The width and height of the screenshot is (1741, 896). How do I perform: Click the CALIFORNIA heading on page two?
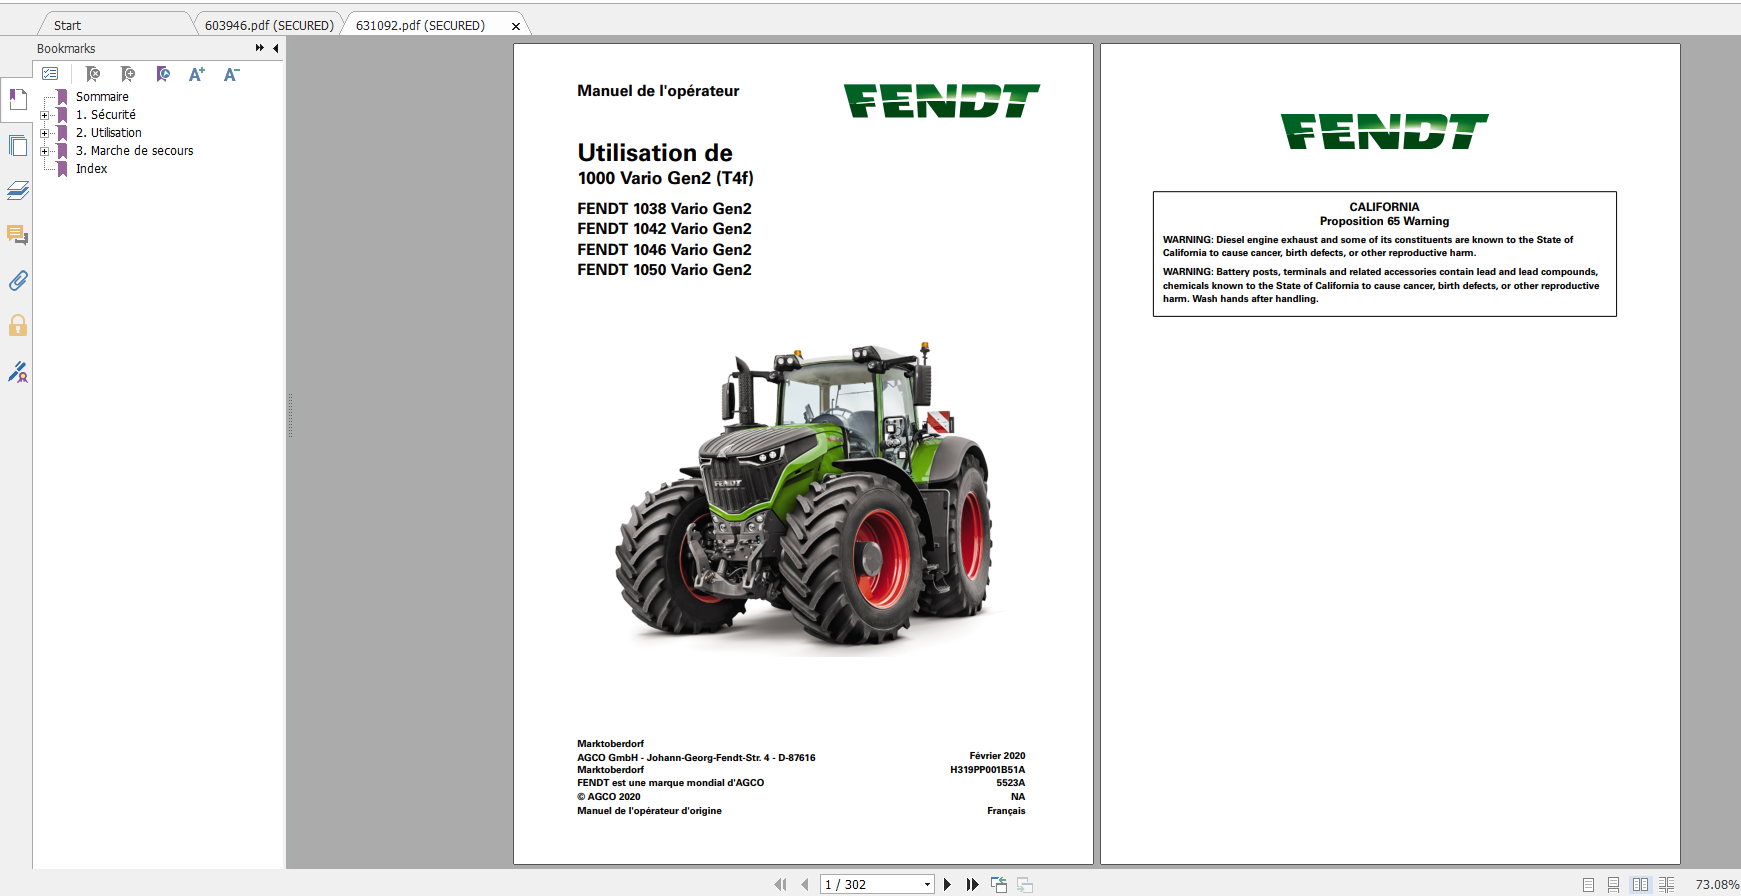coord(1384,207)
